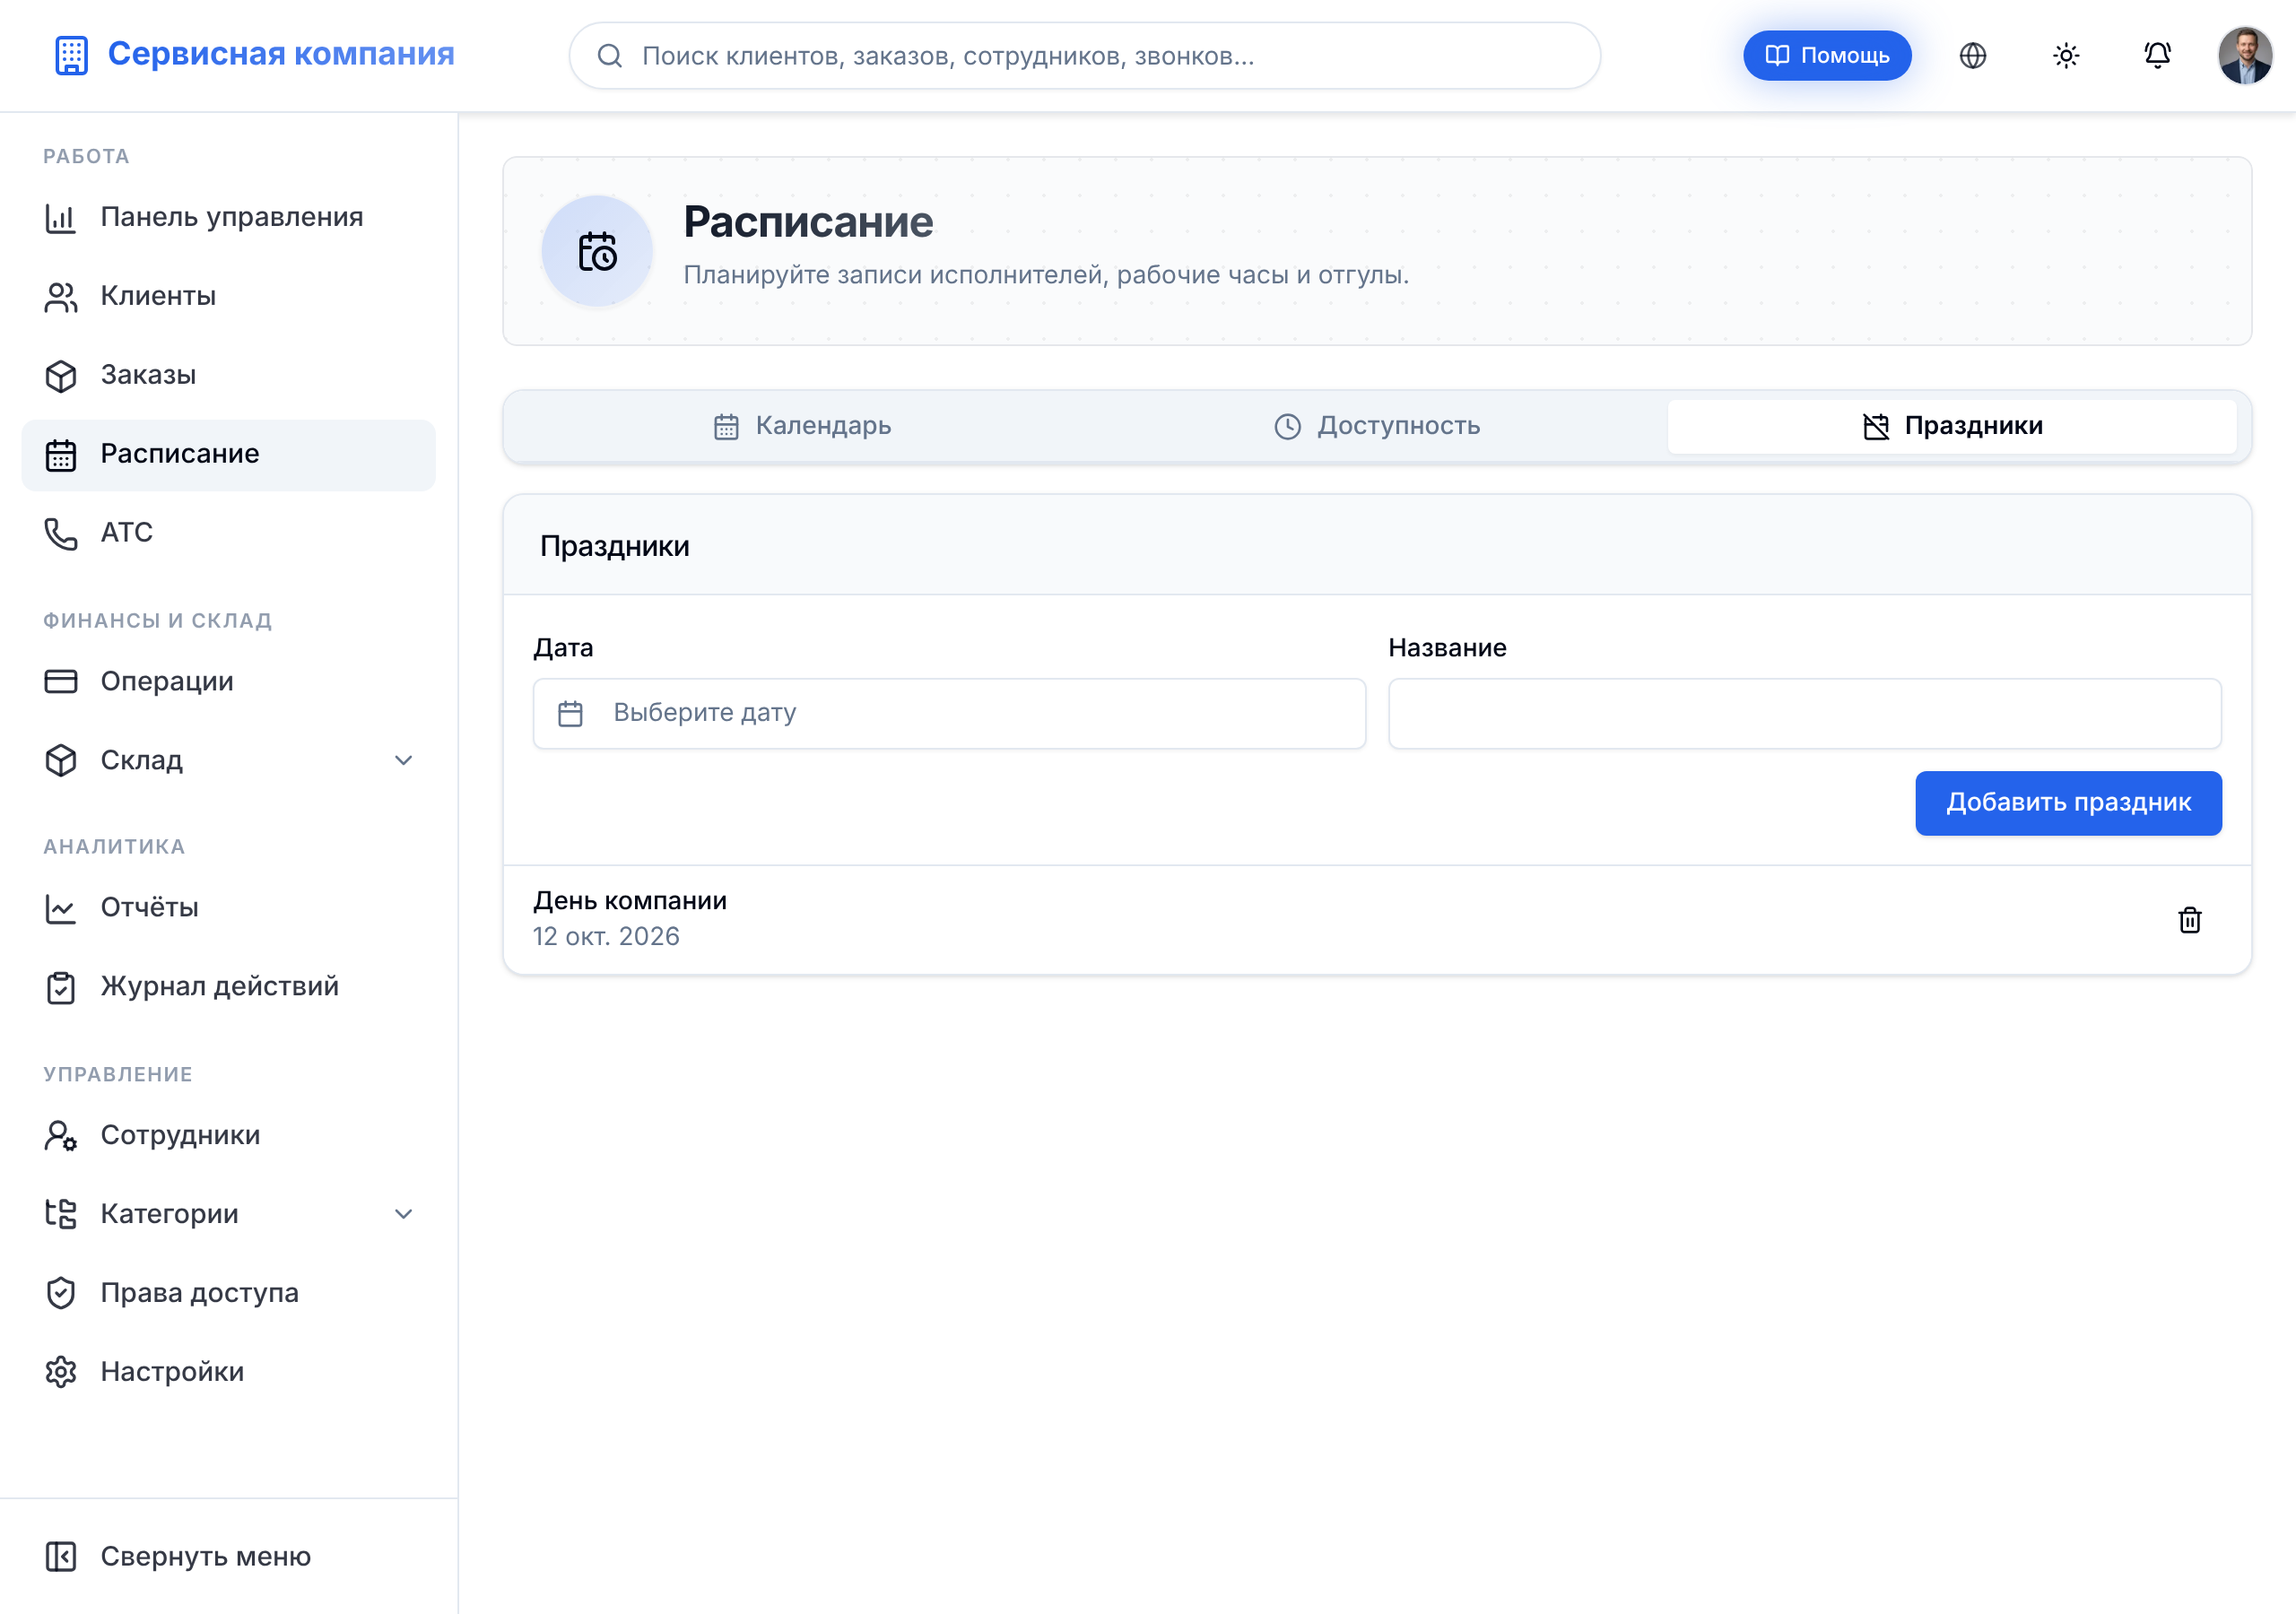Click the Заказы box icon

point(60,376)
